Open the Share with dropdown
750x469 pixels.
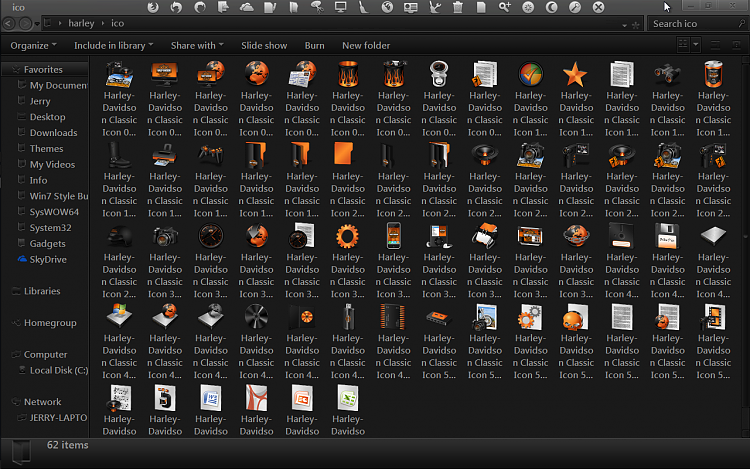tap(197, 45)
